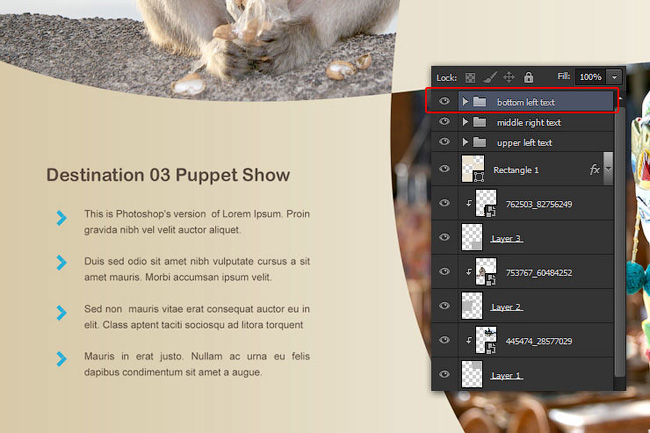The image size is (650, 433).
Task: Select the 'upper left text' layer name
Action: [x=524, y=143]
